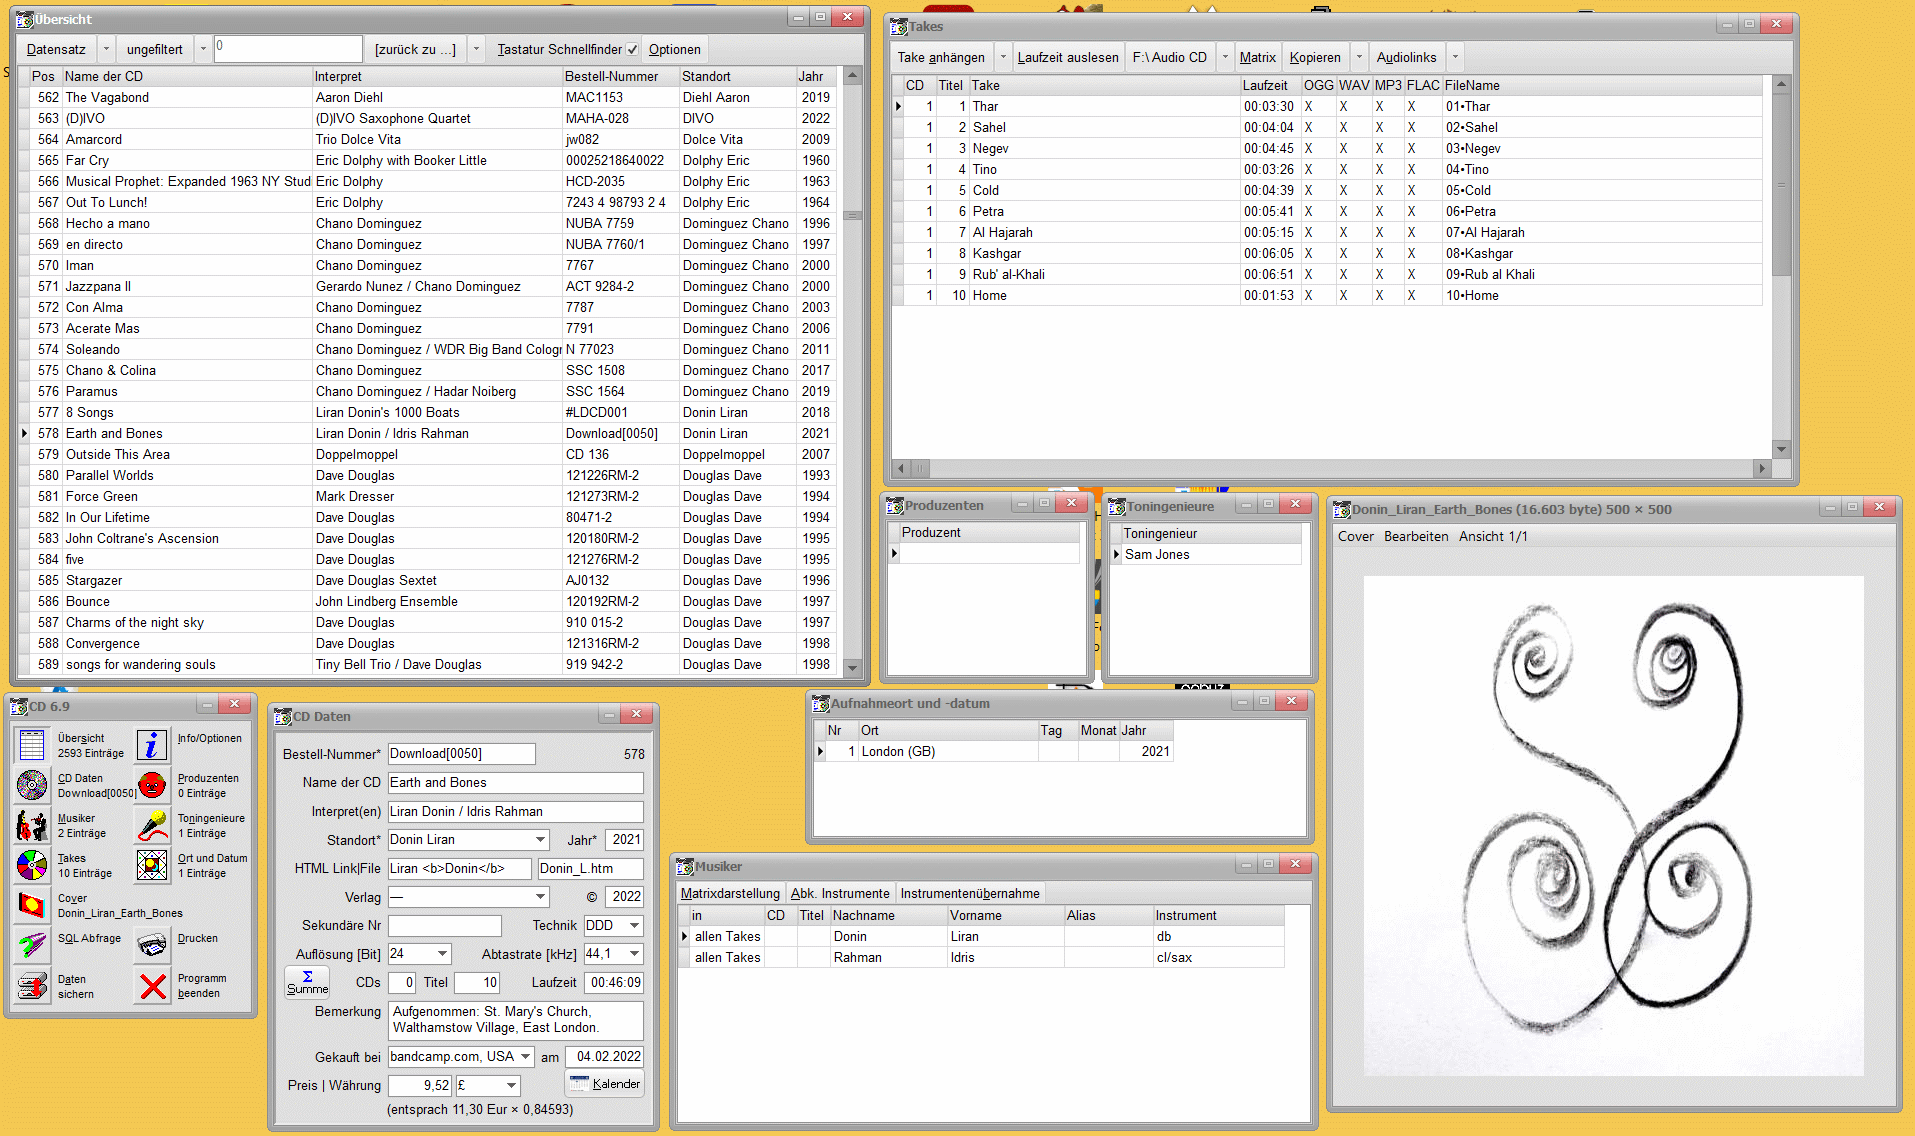1915x1136 pixels.
Task: Expand the [zurück zu ...] dropdown arrow
Action: pos(476,49)
